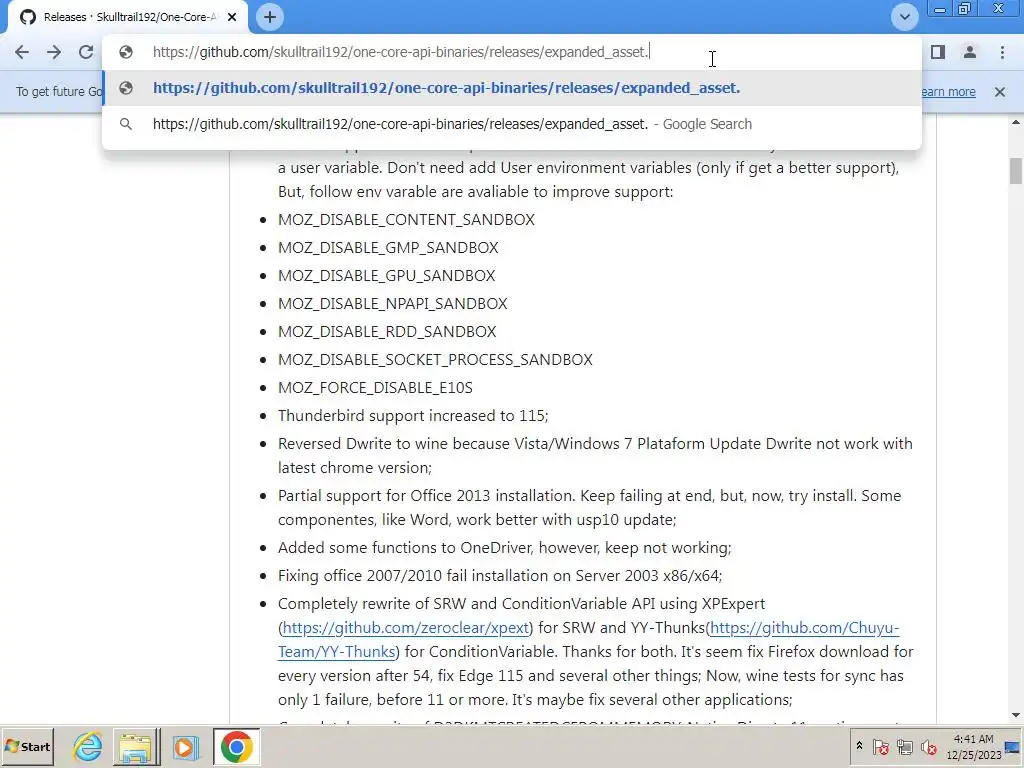This screenshot has width=1024, height=768.
Task: Open a new browser tab
Action: (270, 17)
